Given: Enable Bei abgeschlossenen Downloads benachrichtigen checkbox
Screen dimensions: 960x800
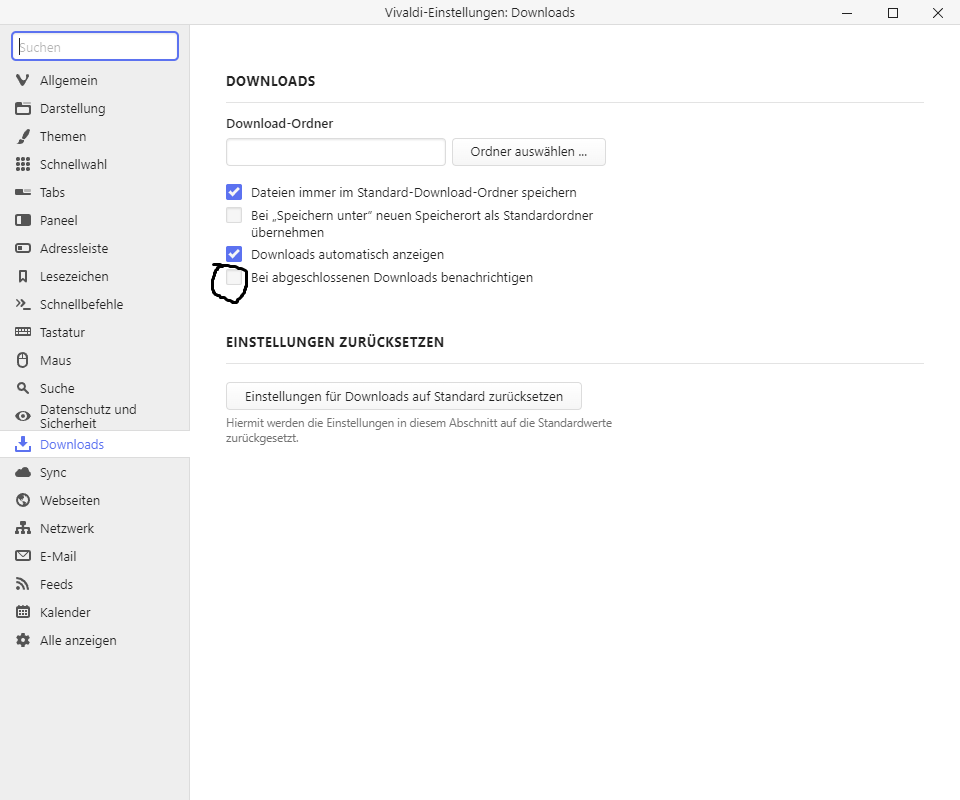Looking at the screenshot, I should (234, 277).
